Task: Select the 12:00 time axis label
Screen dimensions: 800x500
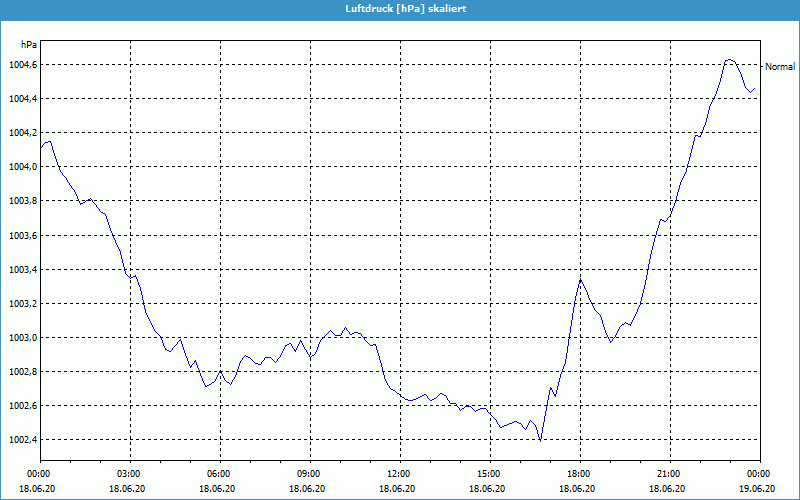Action: point(399,474)
